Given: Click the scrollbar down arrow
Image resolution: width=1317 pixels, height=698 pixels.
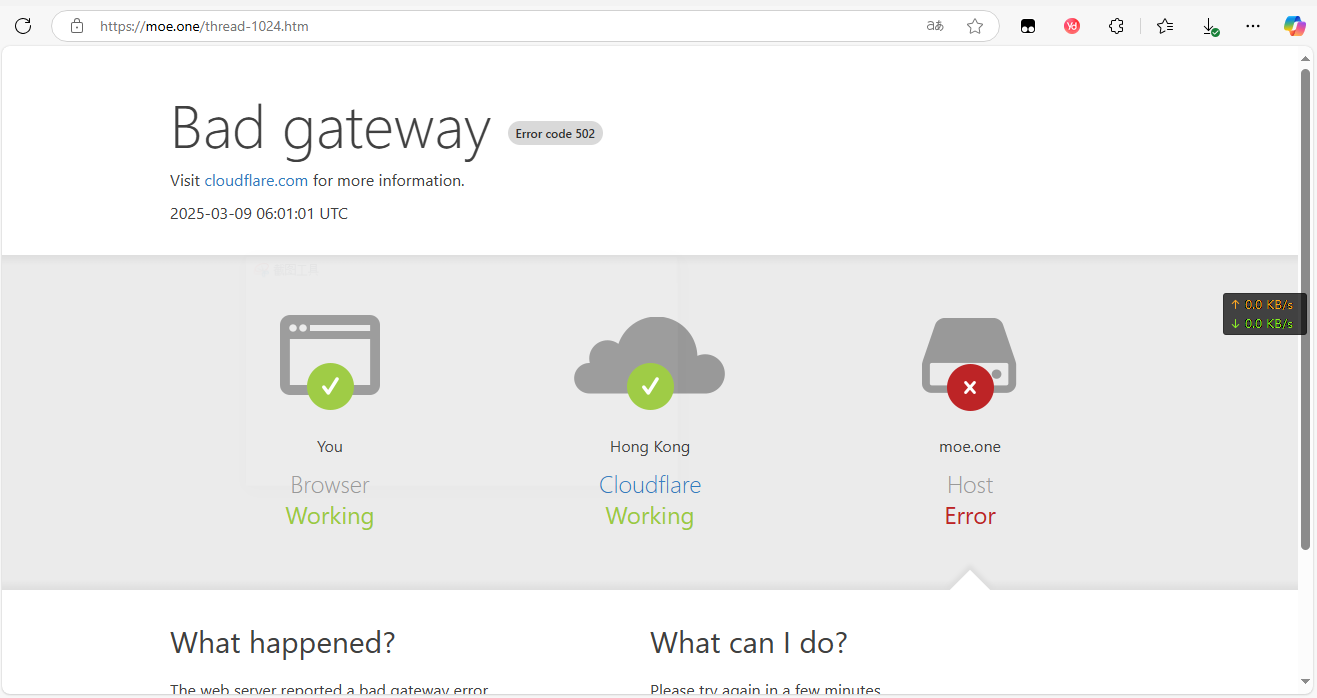Looking at the screenshot, I should [x=1305, y=682].
